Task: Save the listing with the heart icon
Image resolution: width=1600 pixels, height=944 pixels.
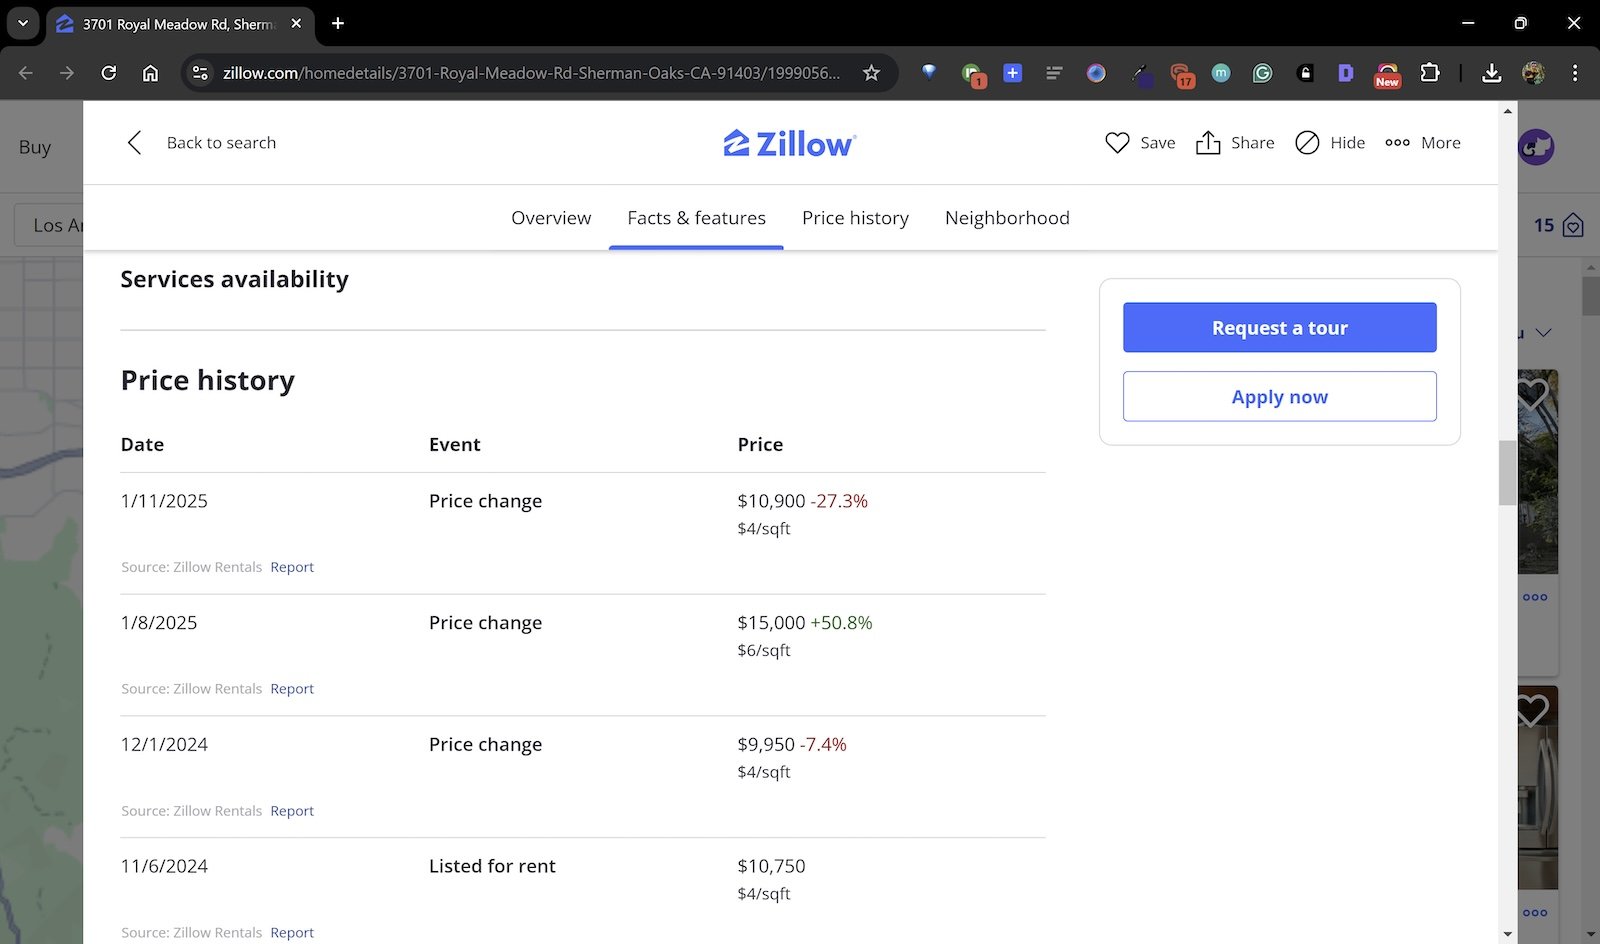Action: coord(1117,143)
